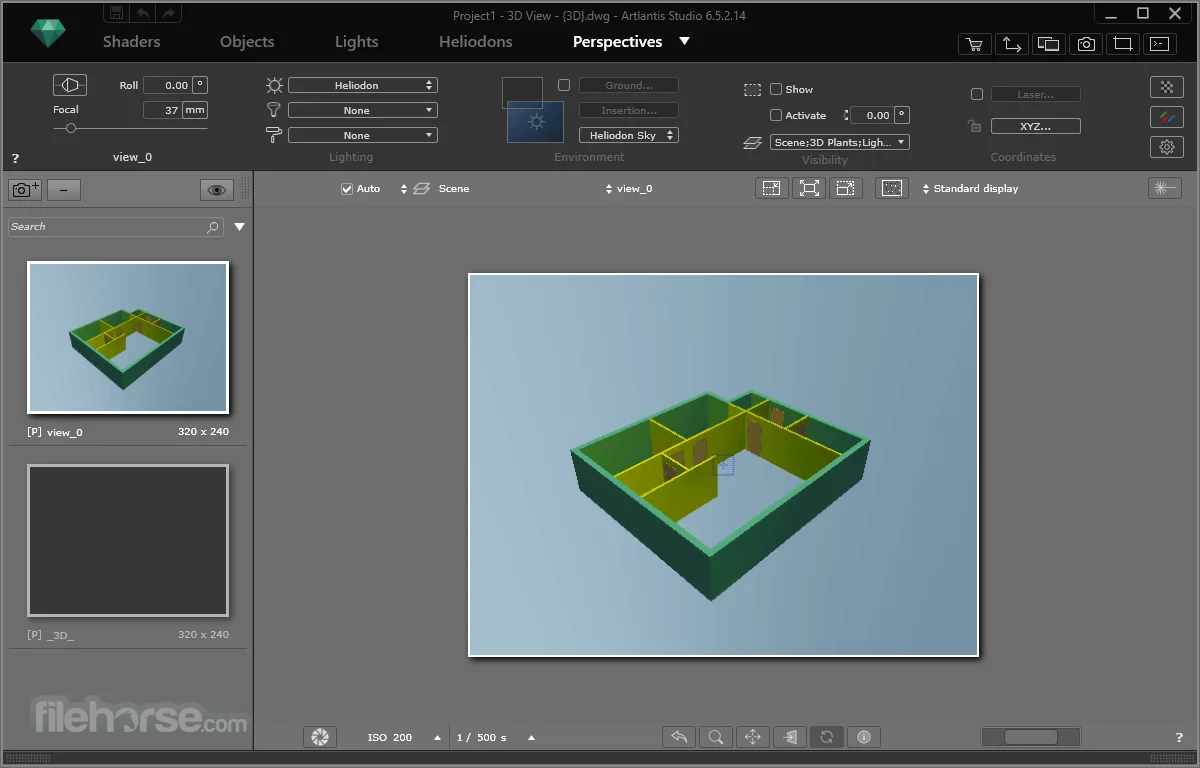Check the Activate checkbox in Visibility
The image size is (1200, 768).
click(776, 115)
